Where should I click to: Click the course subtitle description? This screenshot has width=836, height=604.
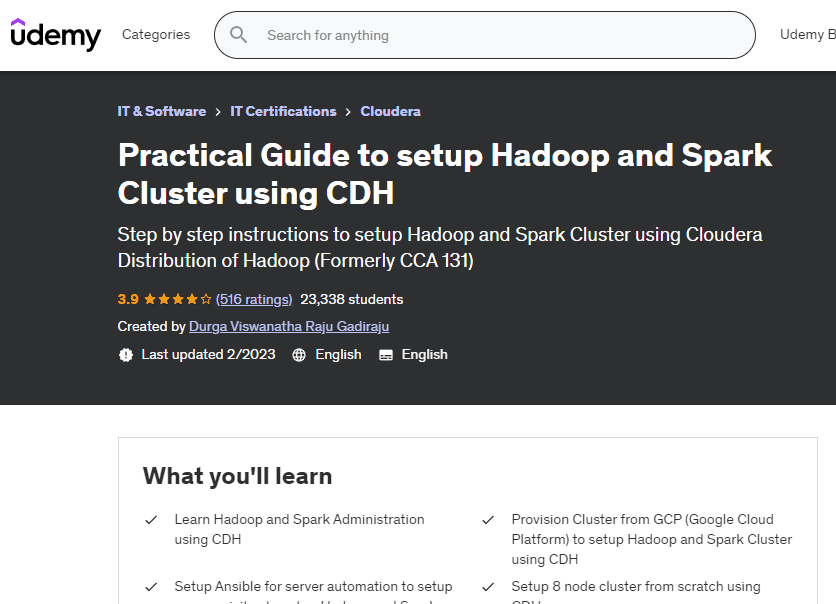[440, 247]
